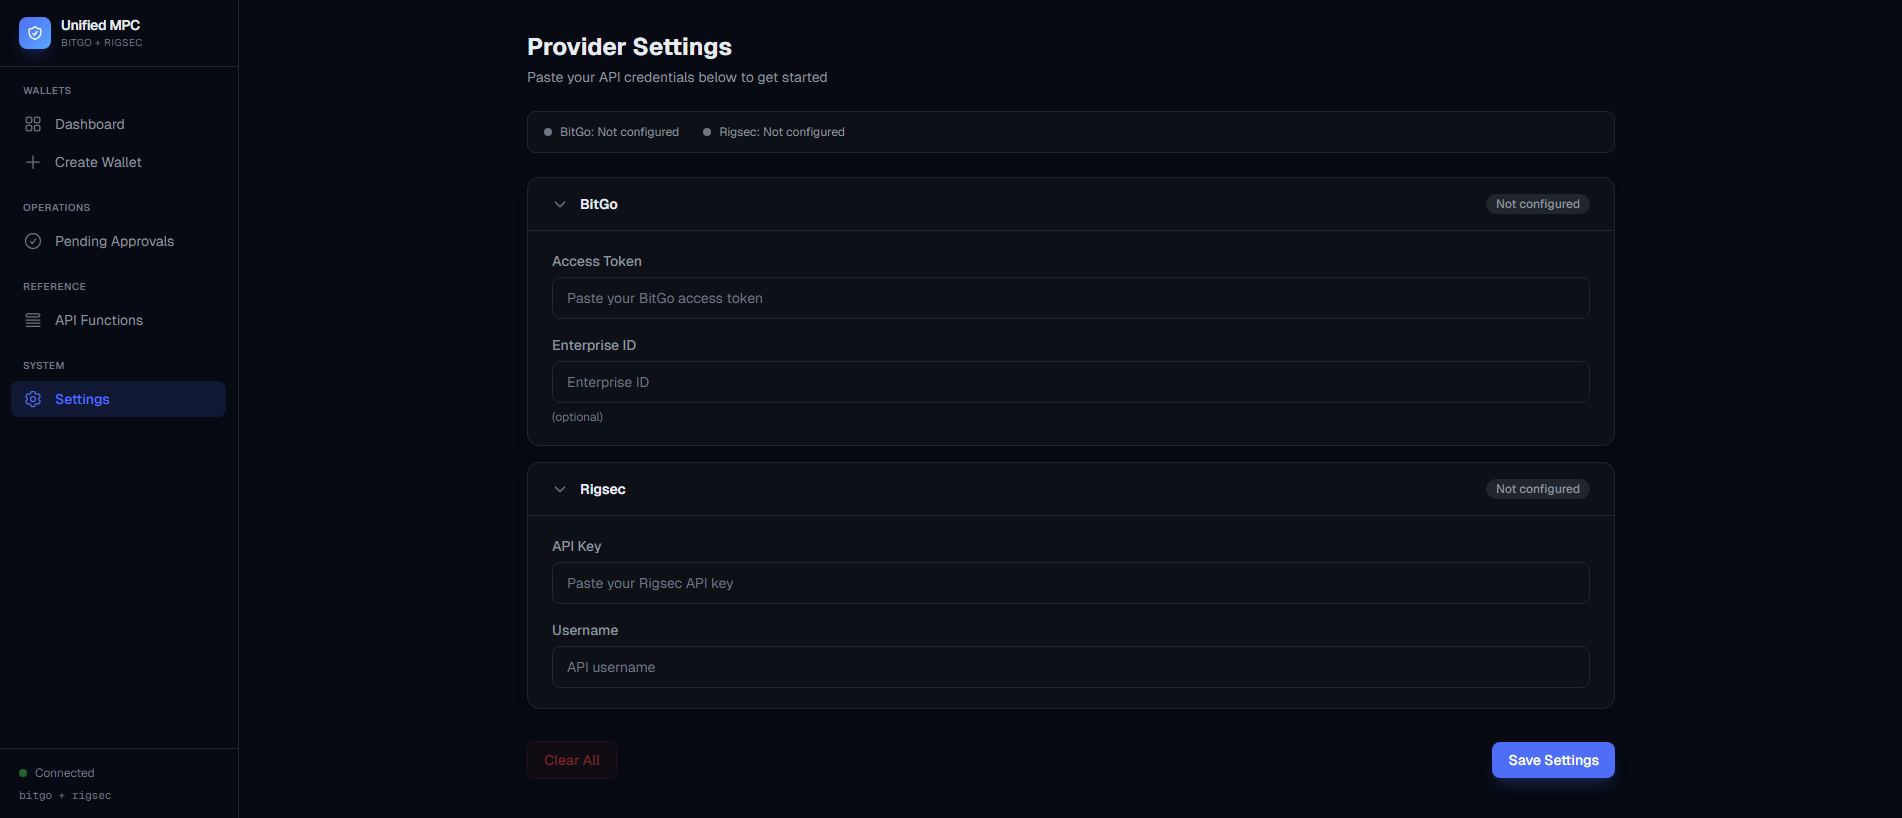
Task: Click the Clear All button
Action: click(x=572, y=760)
